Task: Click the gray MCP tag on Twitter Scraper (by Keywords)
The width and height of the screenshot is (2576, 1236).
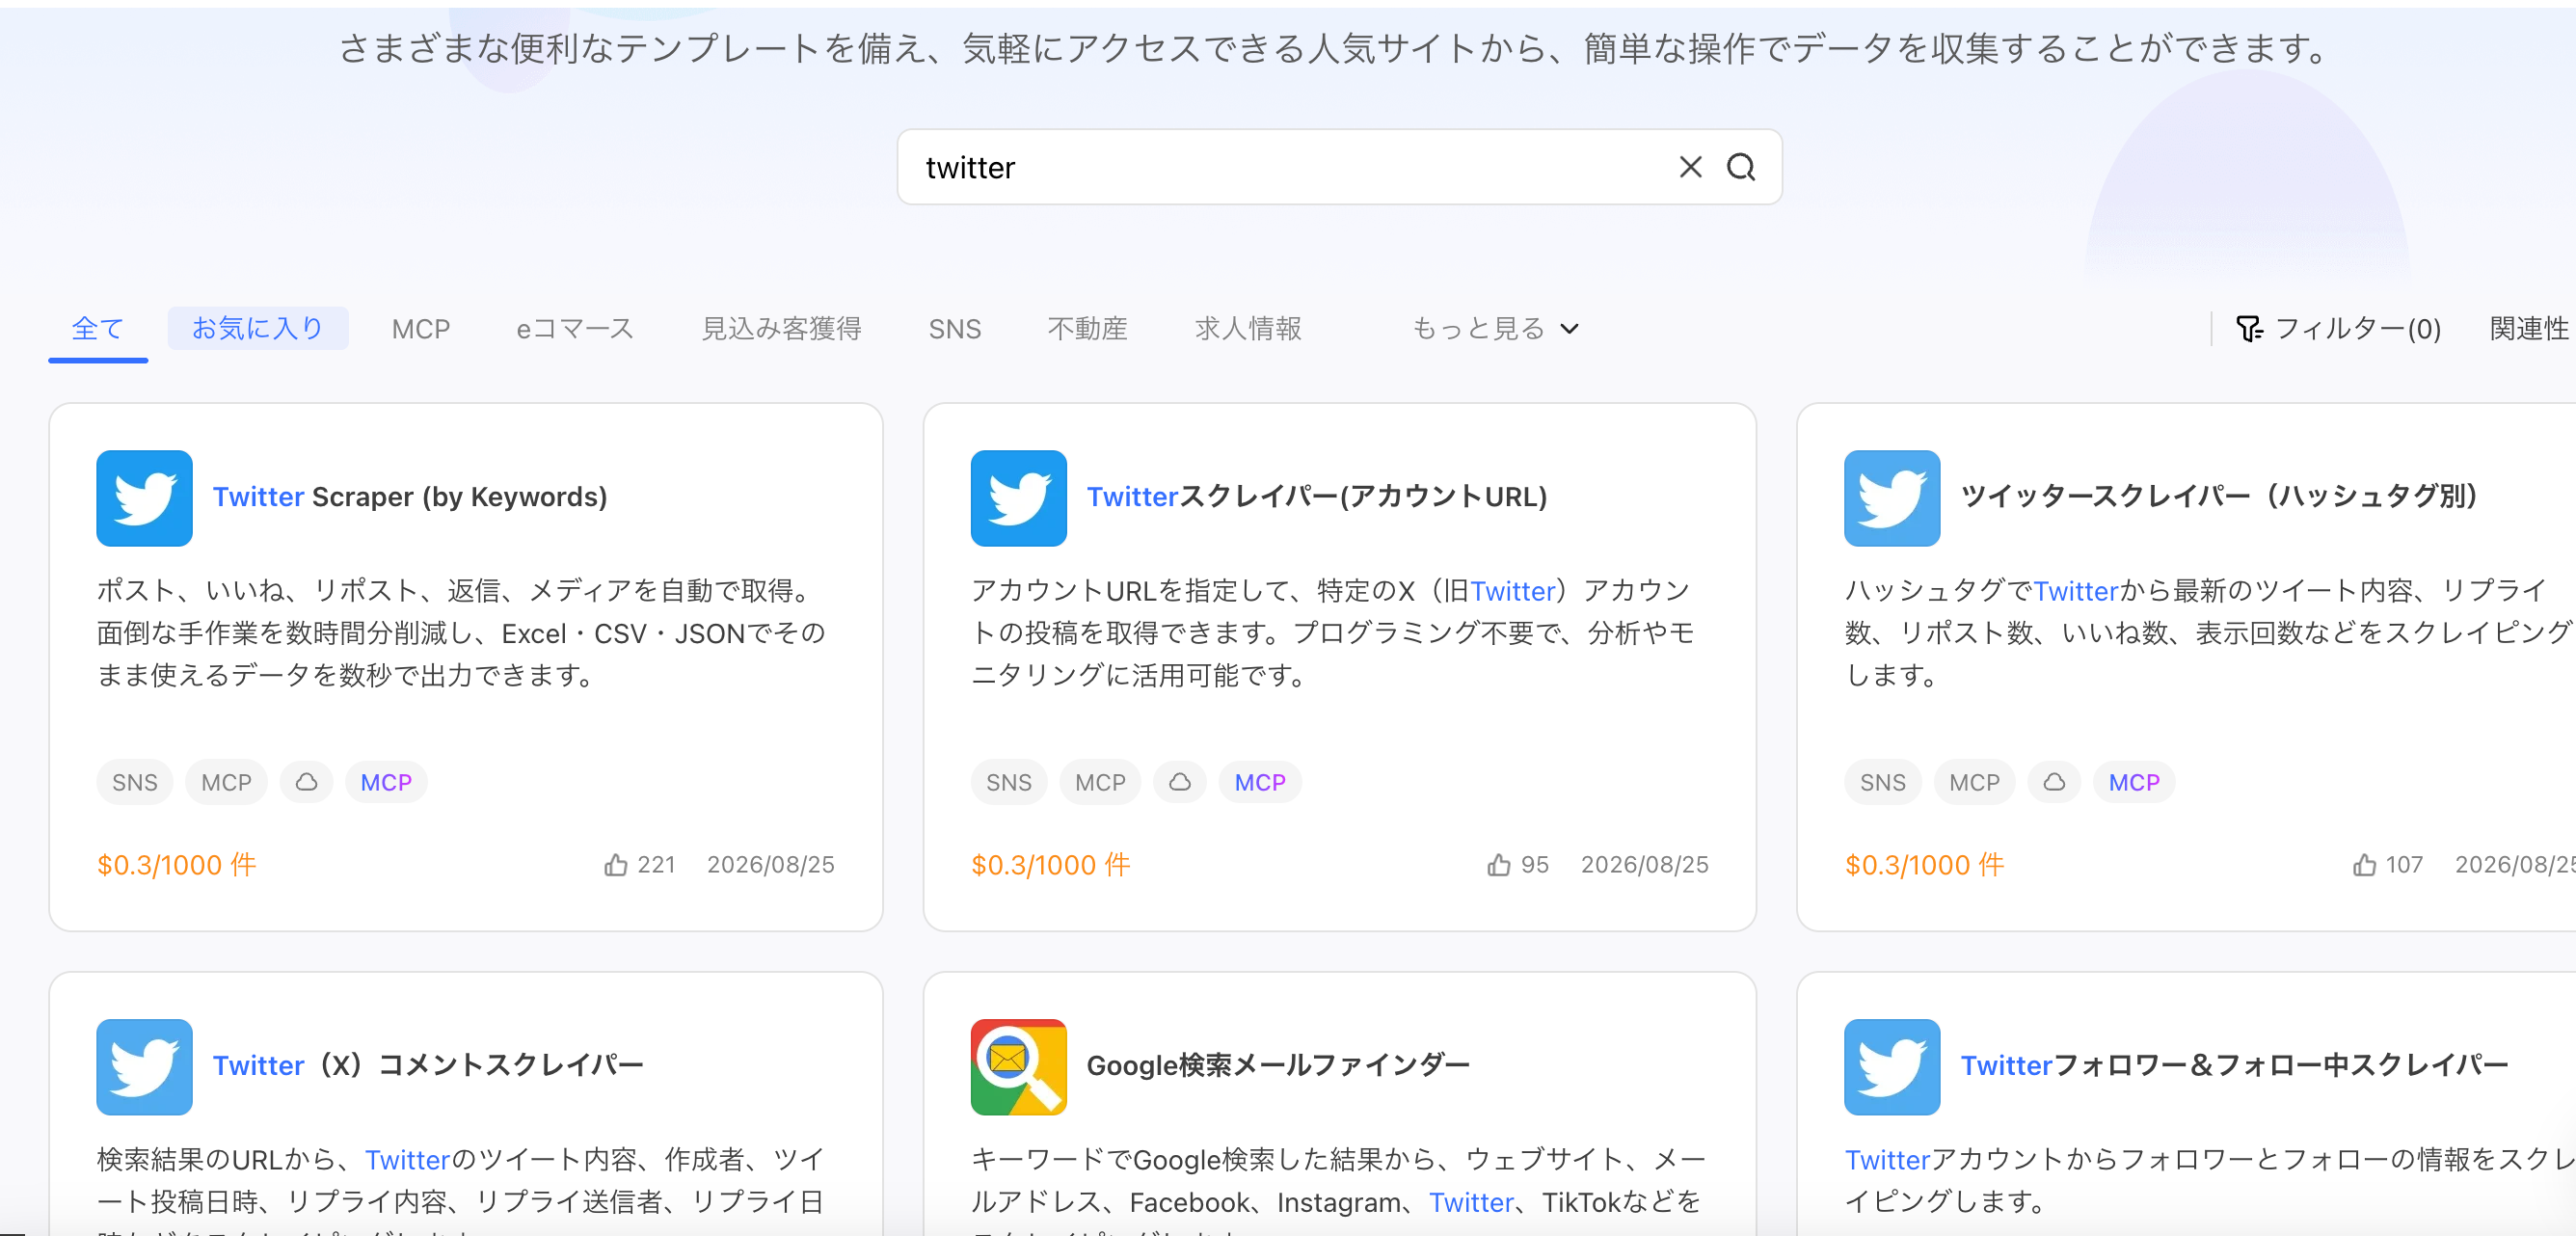Action: click(226, 782)
